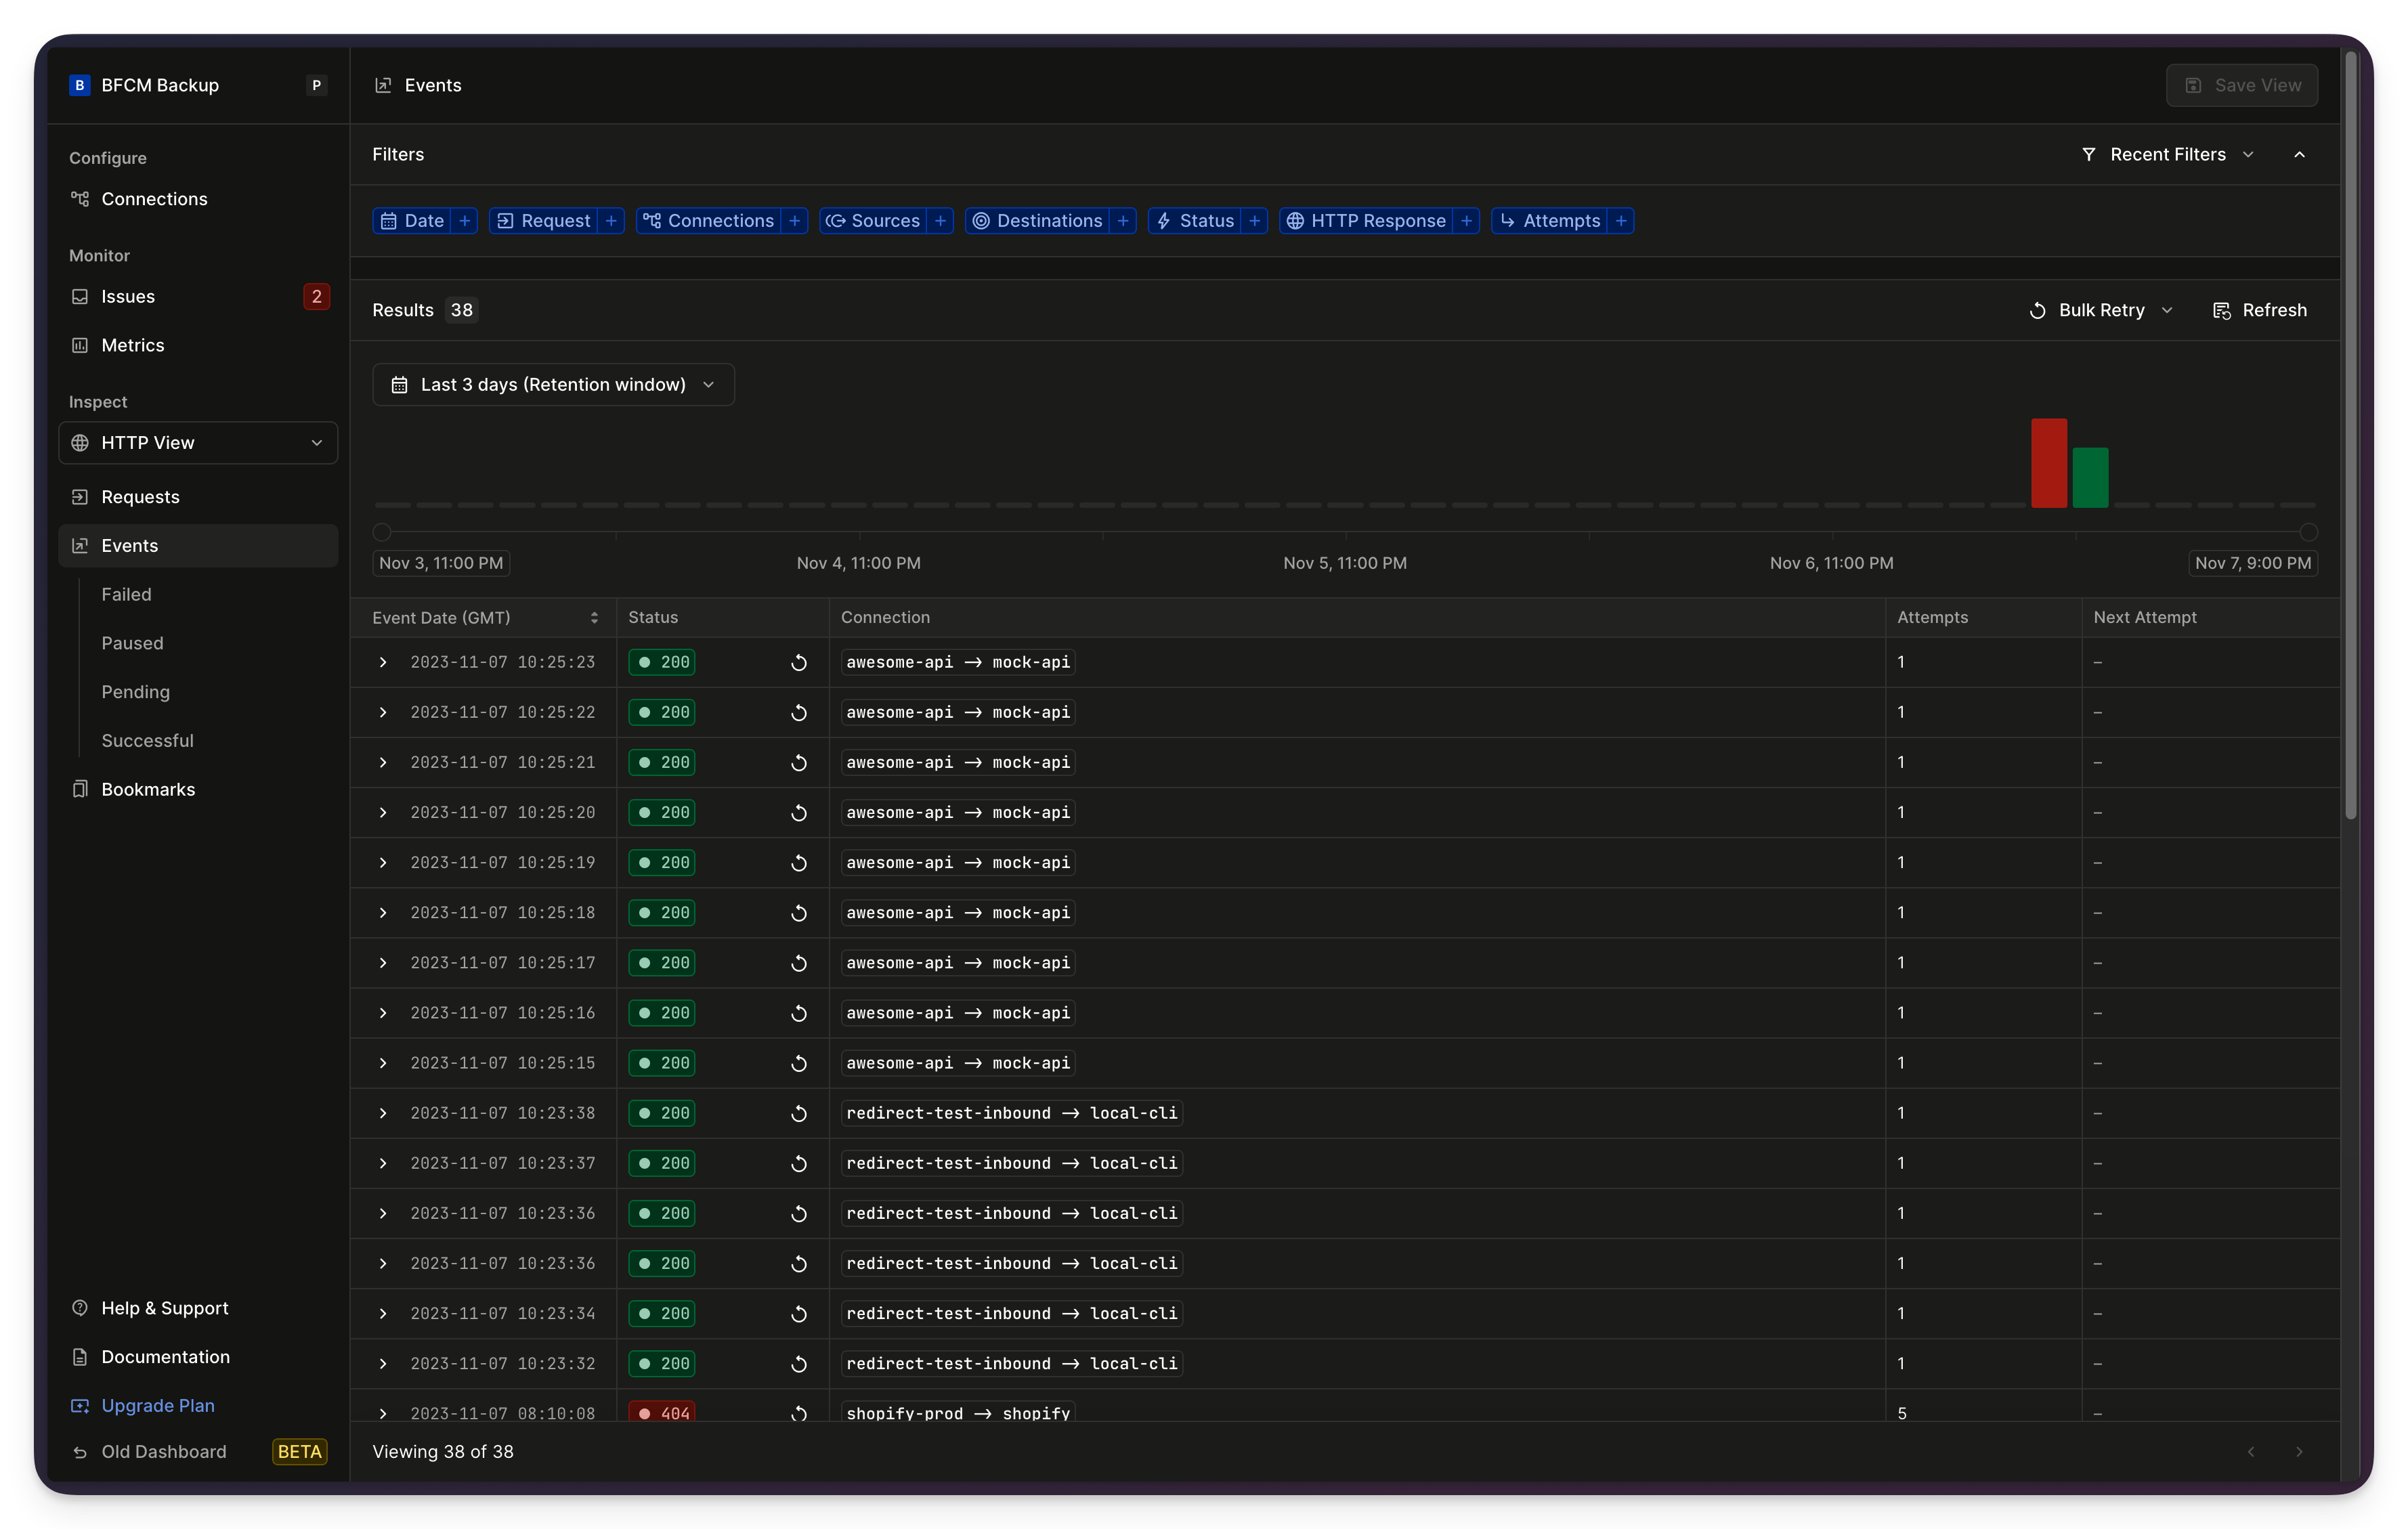The image size is (2408, 1529).
Task: Retry the failed 404 shopify-prod event
Action: coord(798,1413)
